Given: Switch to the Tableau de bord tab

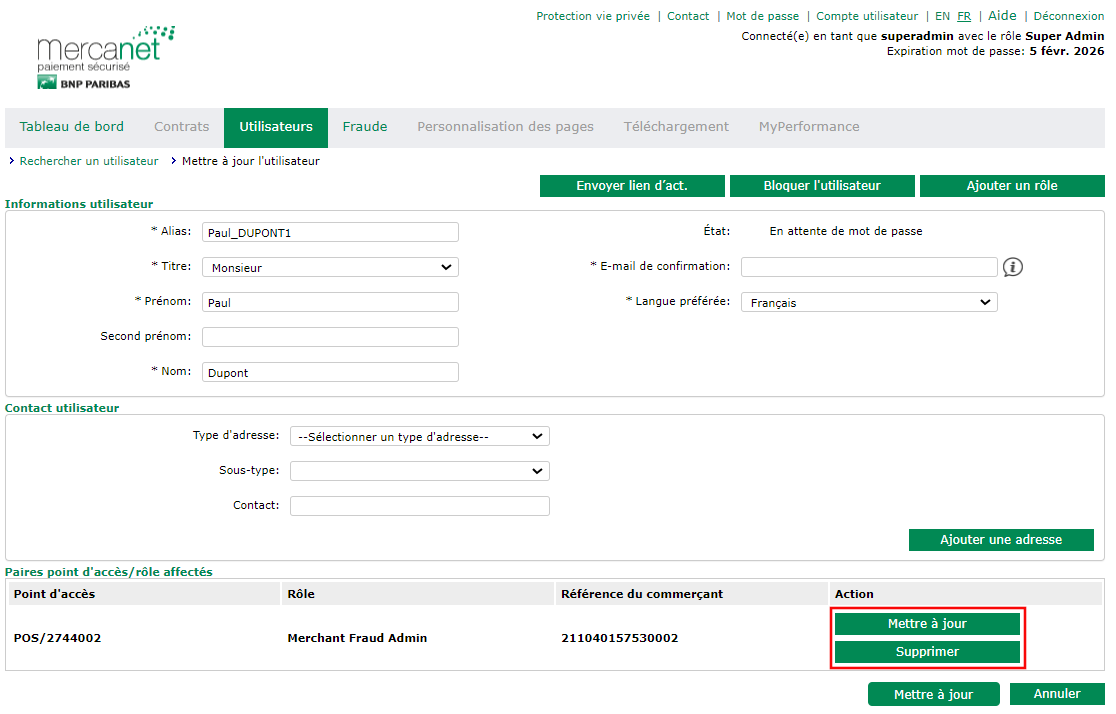Looking at the screenshot, I should 72,127.
